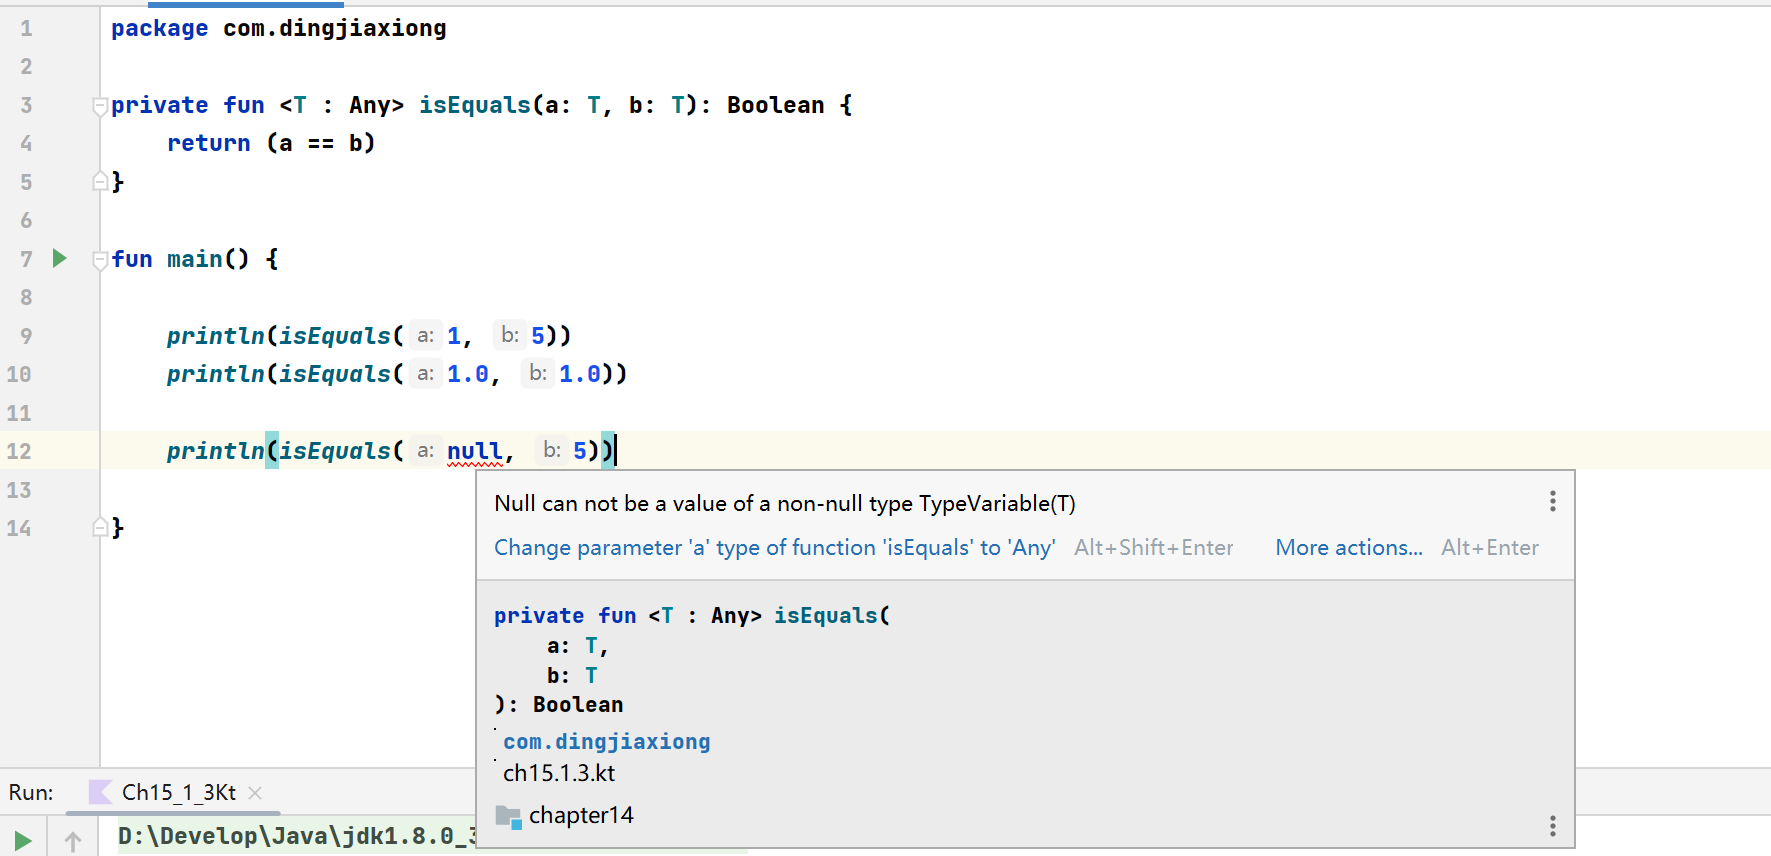The width and height of the screenshot is (1771, 856).
Task: Click the underlined null argument
Action: click(x=474, y=451)
